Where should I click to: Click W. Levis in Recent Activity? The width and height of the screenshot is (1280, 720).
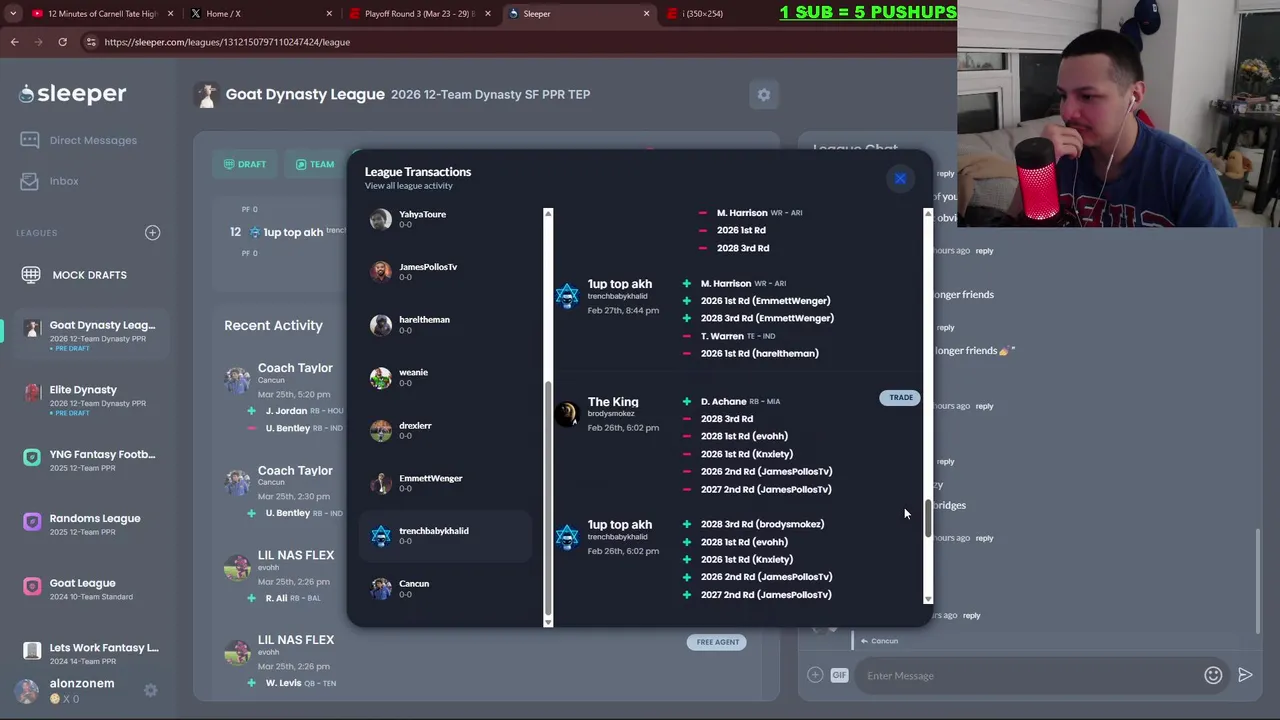click(300, 683)
